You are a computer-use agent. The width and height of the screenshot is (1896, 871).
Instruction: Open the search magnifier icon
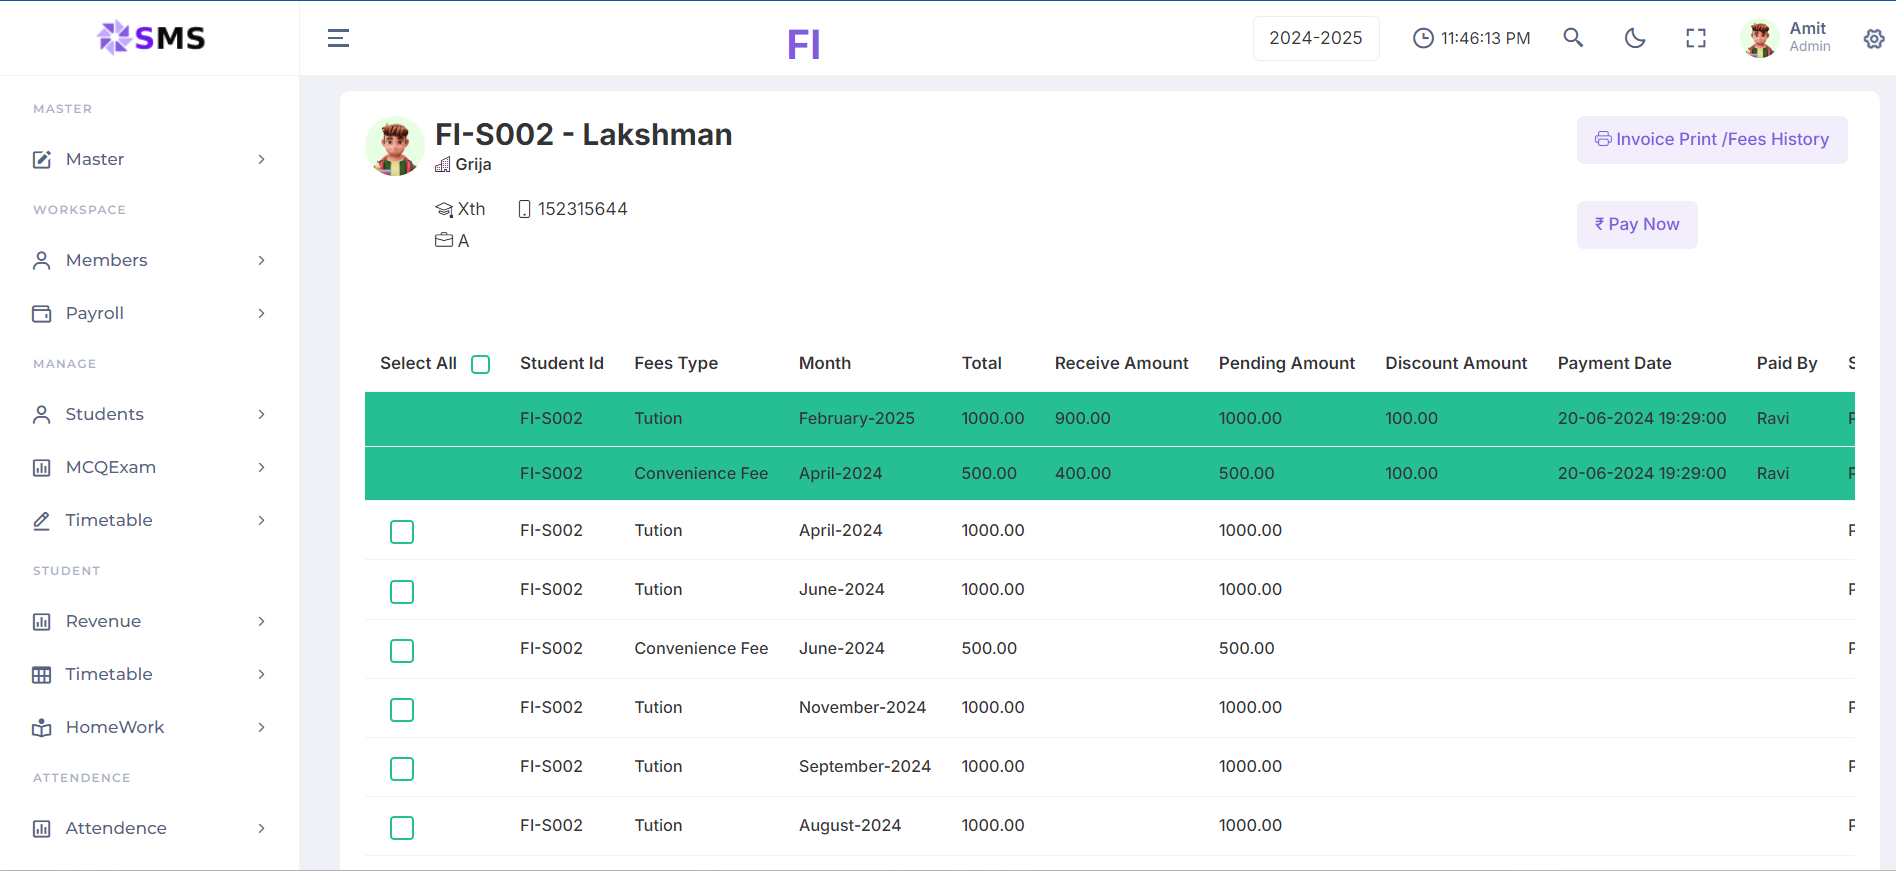(1573, 38)
